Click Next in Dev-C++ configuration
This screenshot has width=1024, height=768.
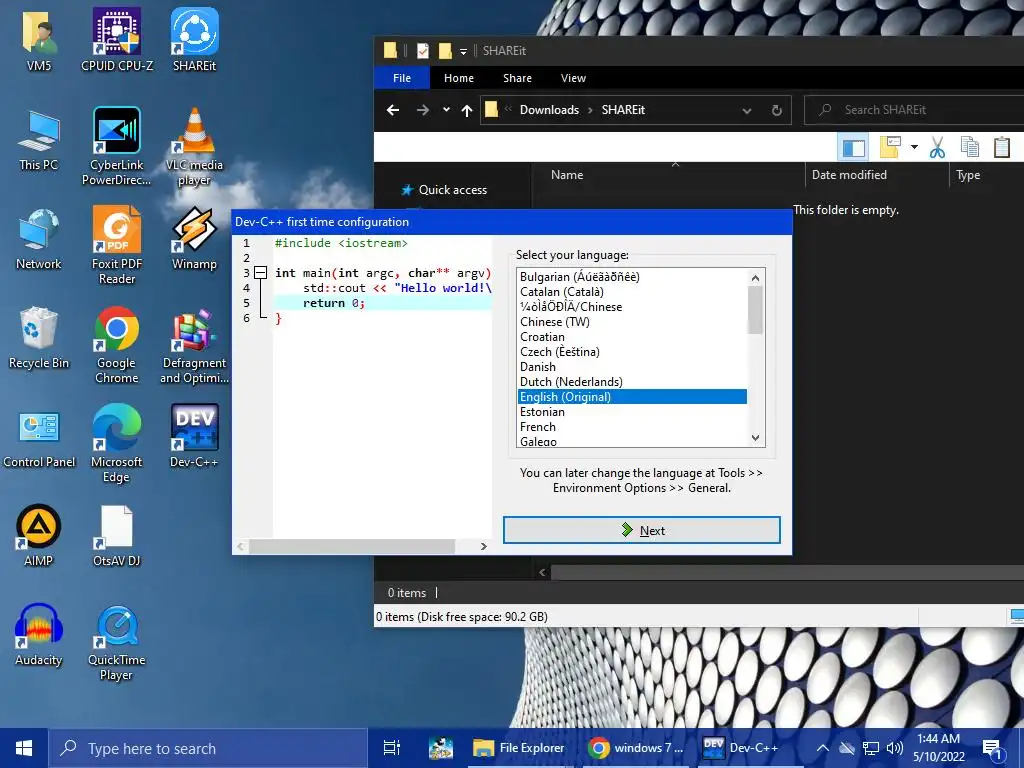642,530
